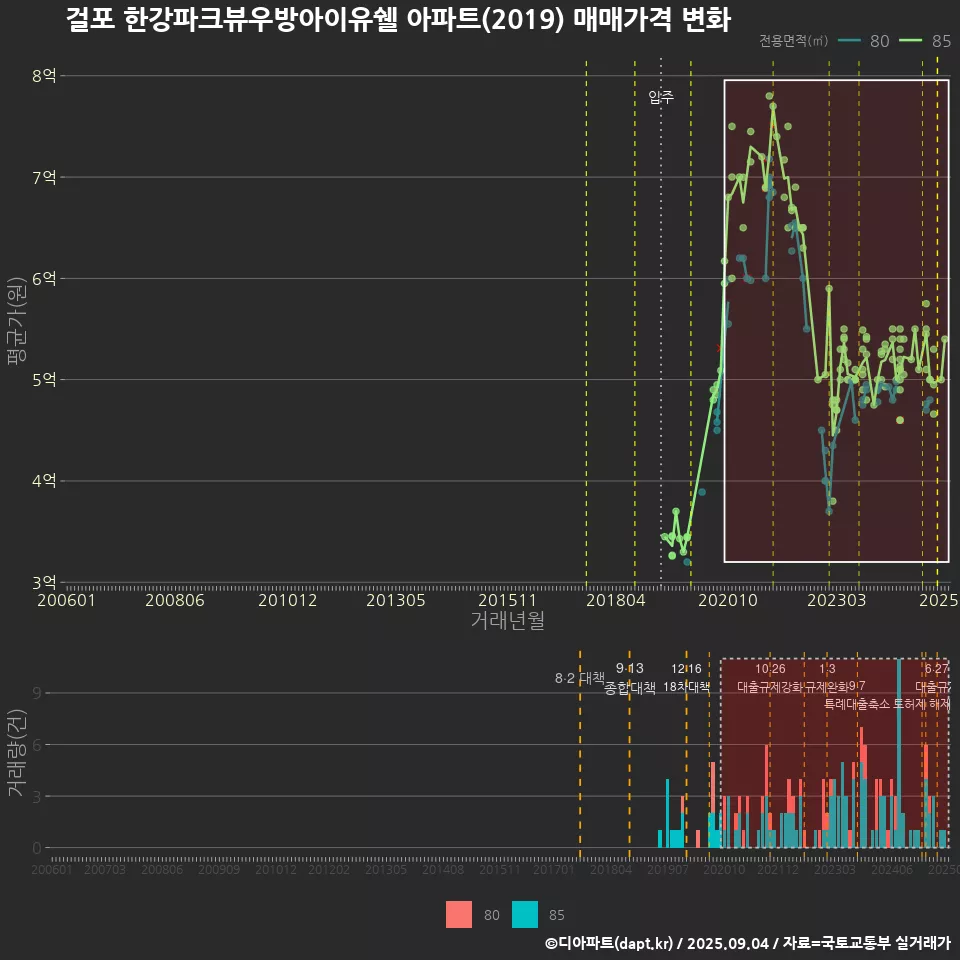The width and height of the screenshot is (960, 960).
Task: Click the 거래량(건) axis title
Action: [16, 753]
